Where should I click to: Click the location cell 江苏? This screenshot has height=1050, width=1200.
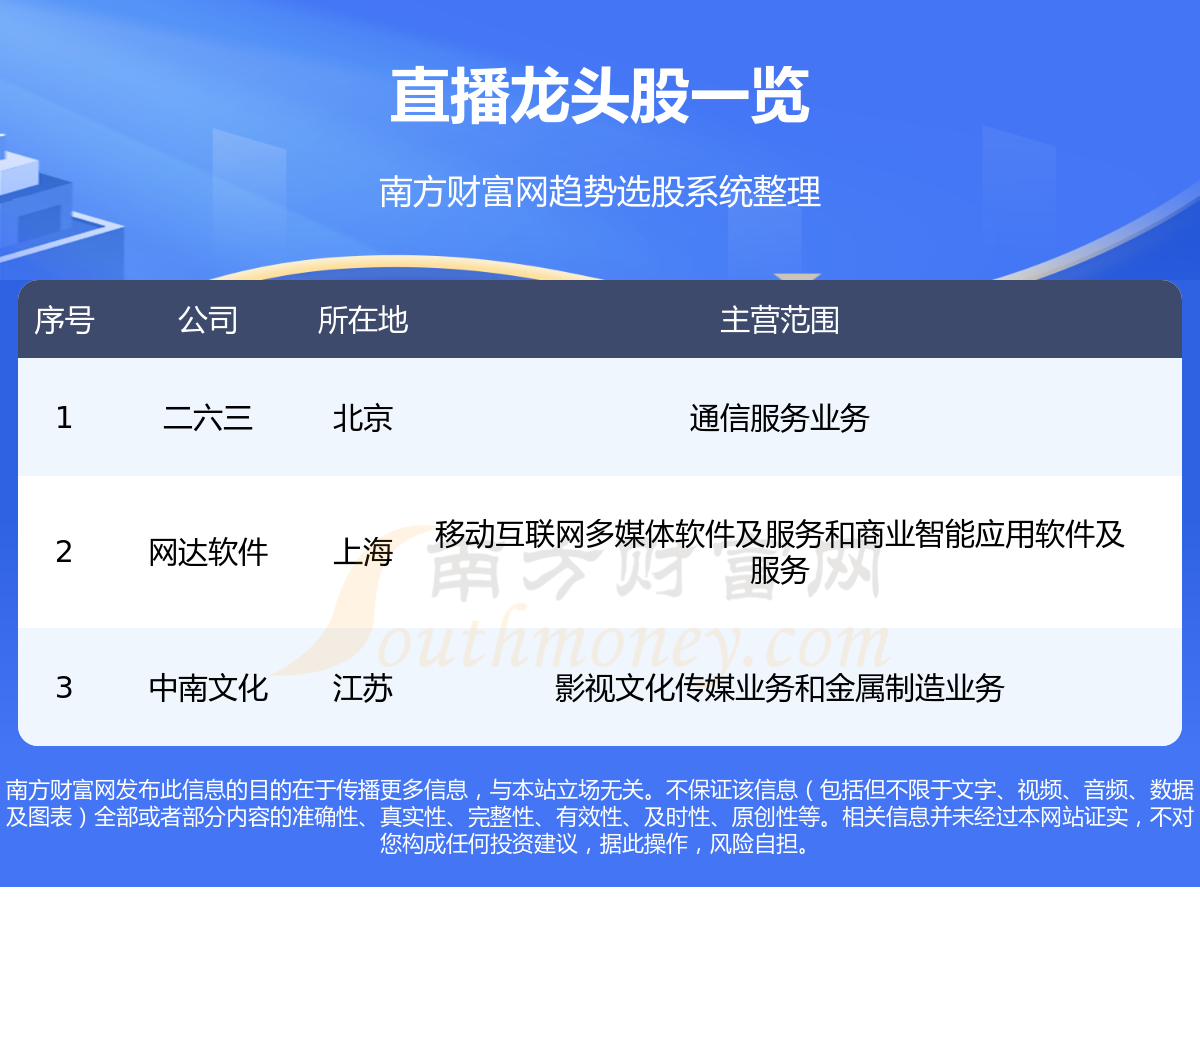pos(363,688)
